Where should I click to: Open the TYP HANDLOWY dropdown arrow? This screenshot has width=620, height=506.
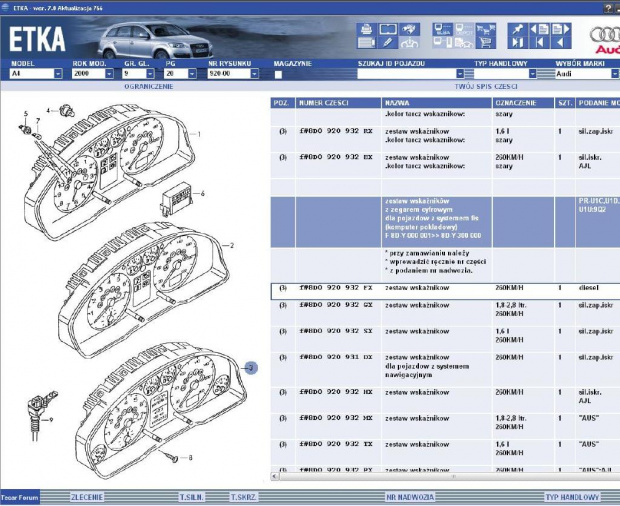click(x=533, y=74)
